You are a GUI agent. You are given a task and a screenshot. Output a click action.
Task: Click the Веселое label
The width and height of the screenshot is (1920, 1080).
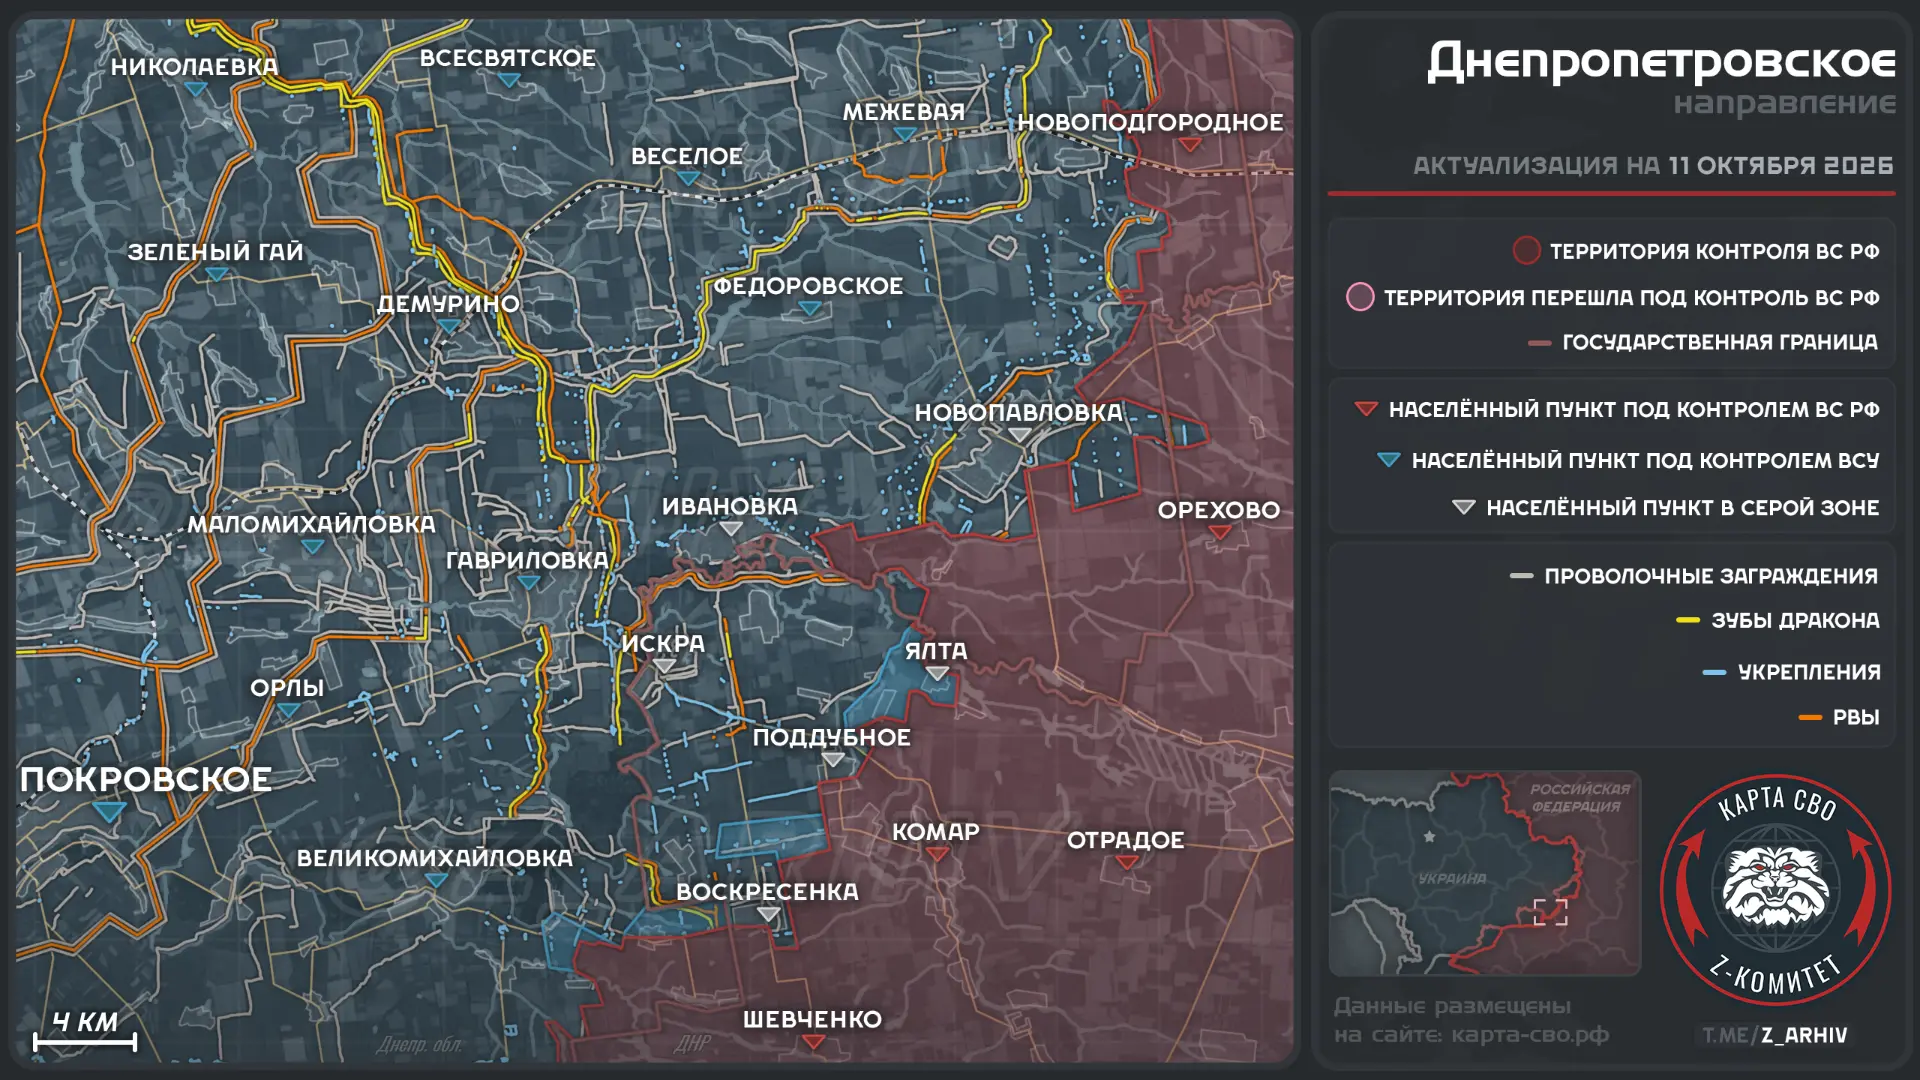click(687, 156)
